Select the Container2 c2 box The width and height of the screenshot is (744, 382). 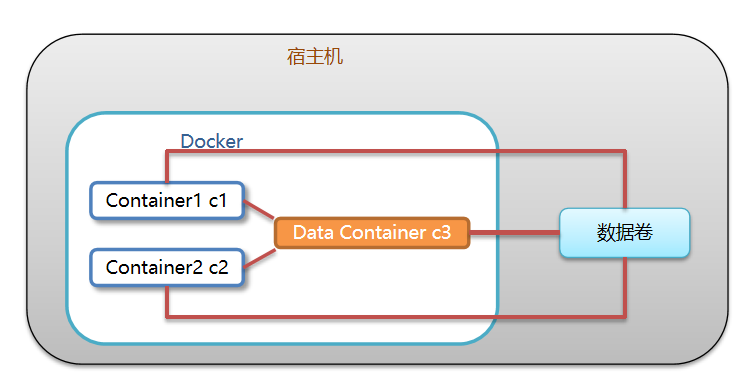point(167,268)
